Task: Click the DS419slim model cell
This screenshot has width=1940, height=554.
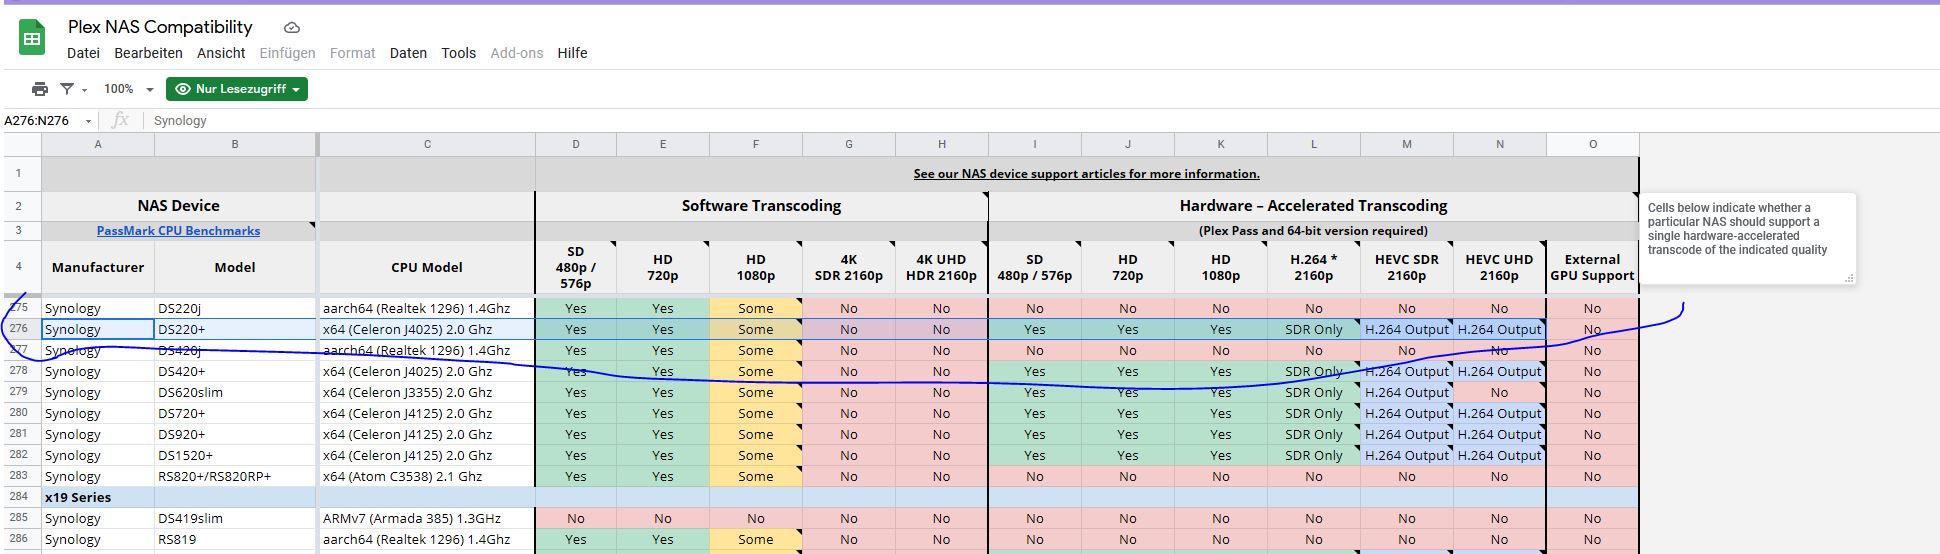Action: coord(235,518)
